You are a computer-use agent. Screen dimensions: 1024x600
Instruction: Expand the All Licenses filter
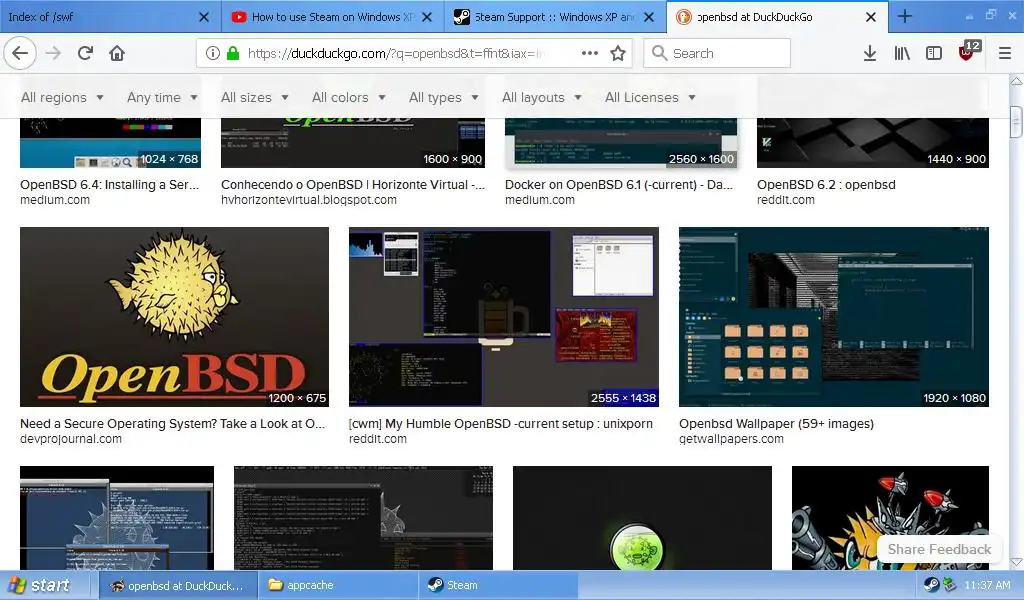point(650,97)
